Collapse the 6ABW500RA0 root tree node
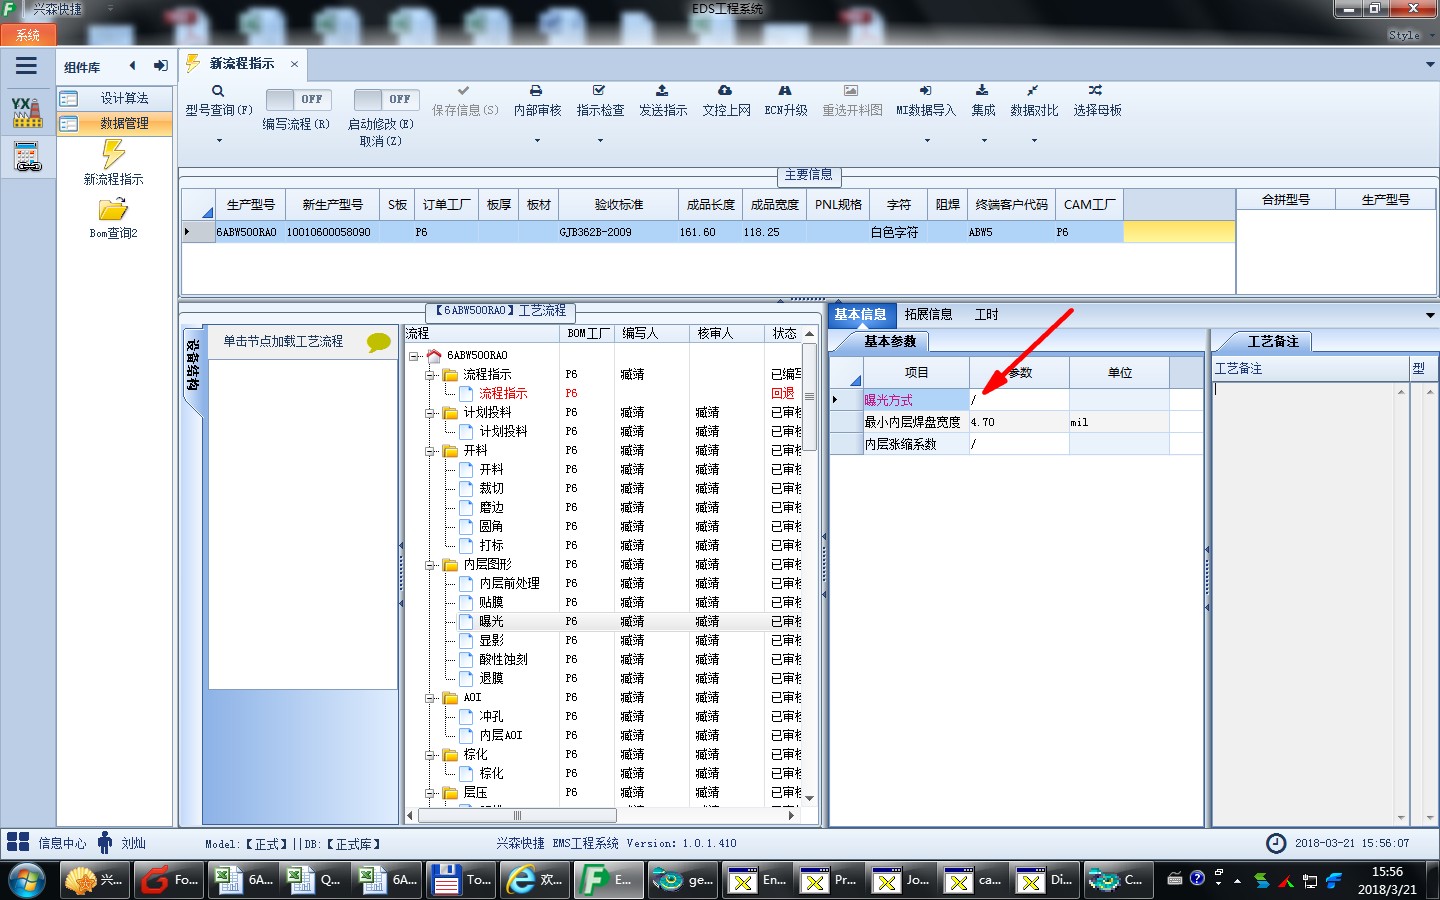This screenshot has width=1440, height=900. coord(414,356)
